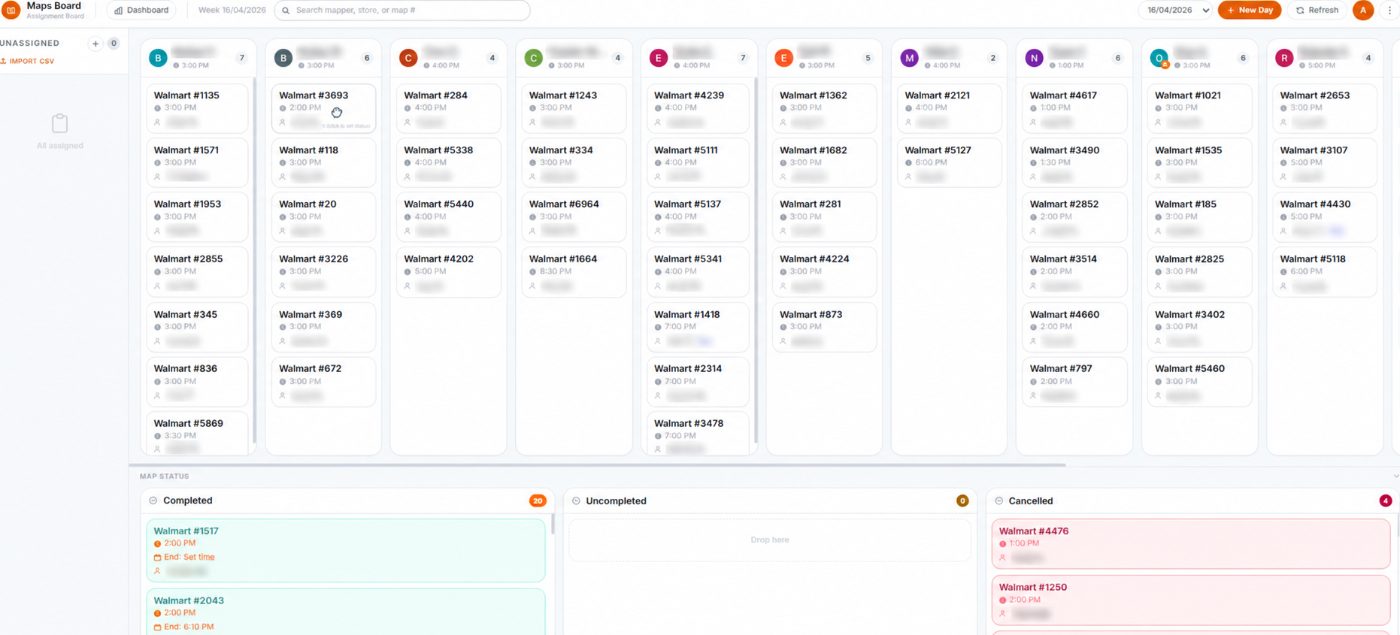Viewport: 1400px width, 635px height.
Task: Open Walmart #4617 card
Action: [1074, 108]
